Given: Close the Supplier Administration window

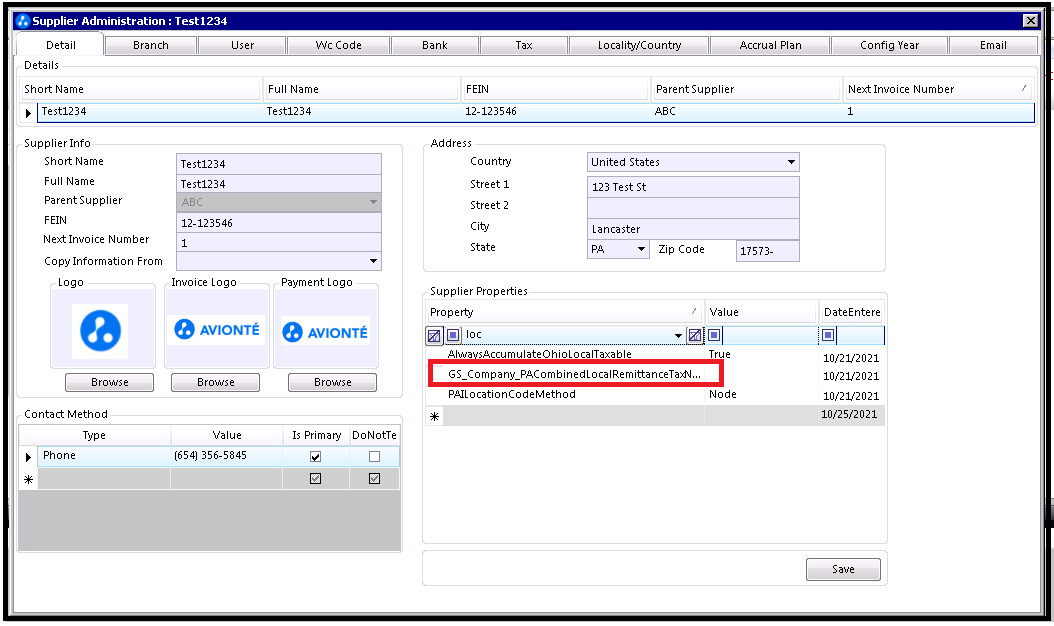Looking at the screenshot, I should 1030,21.
